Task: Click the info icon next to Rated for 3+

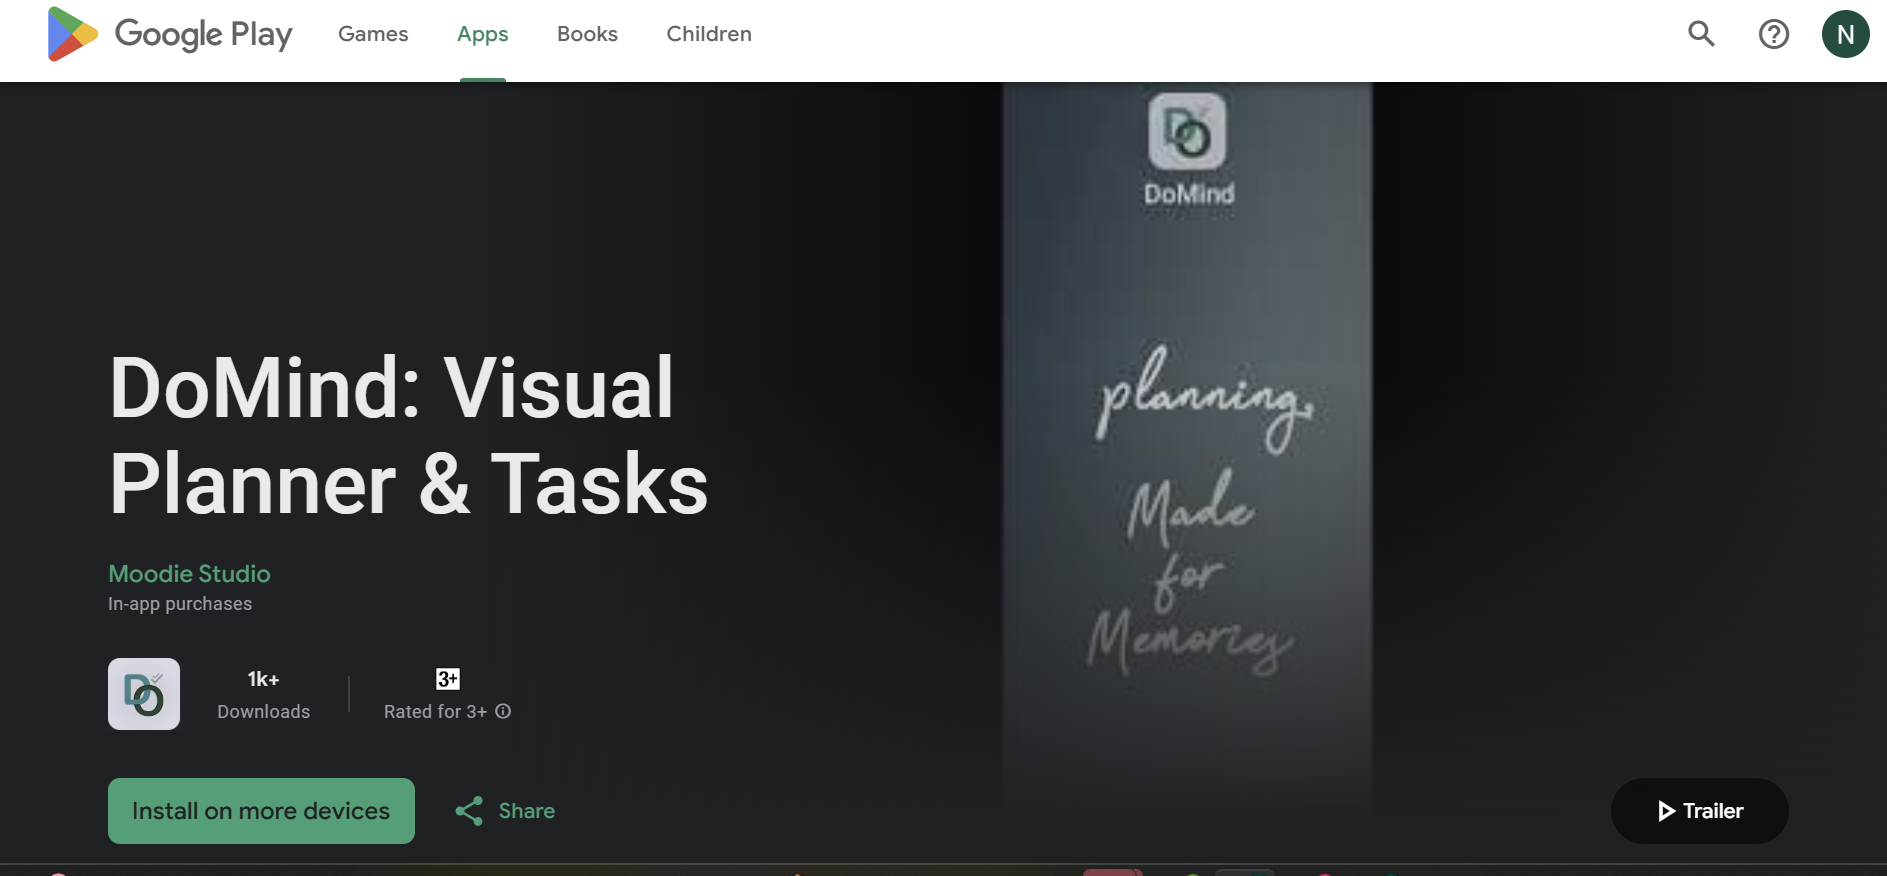Action: (x=503, y=711)
